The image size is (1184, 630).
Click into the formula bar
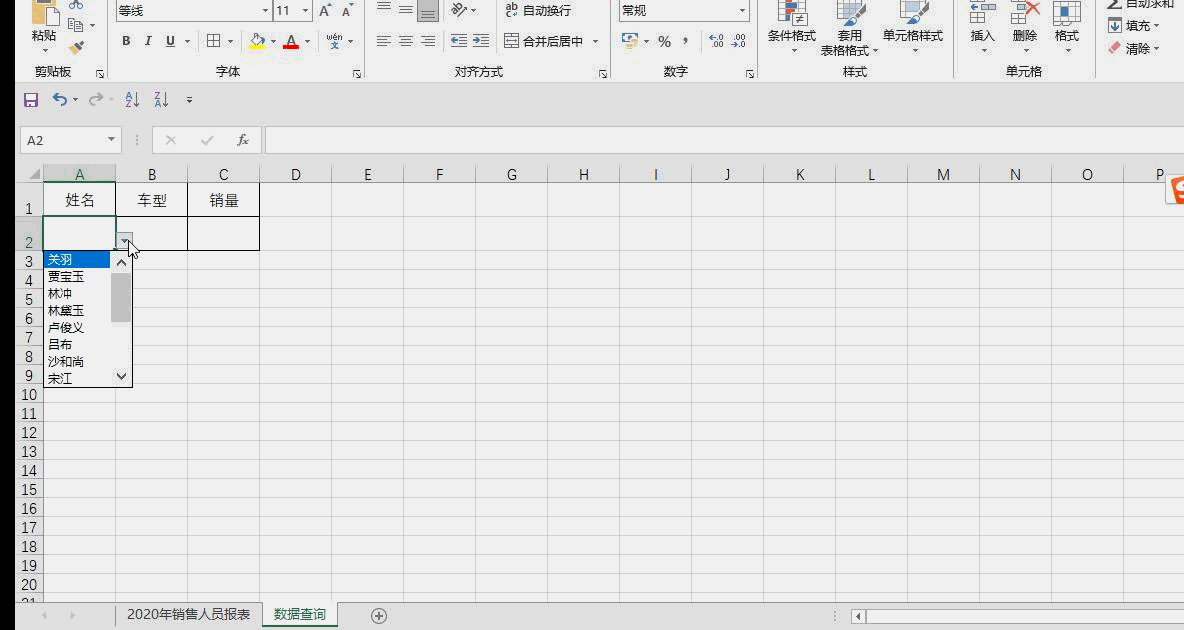click(723, 140)
